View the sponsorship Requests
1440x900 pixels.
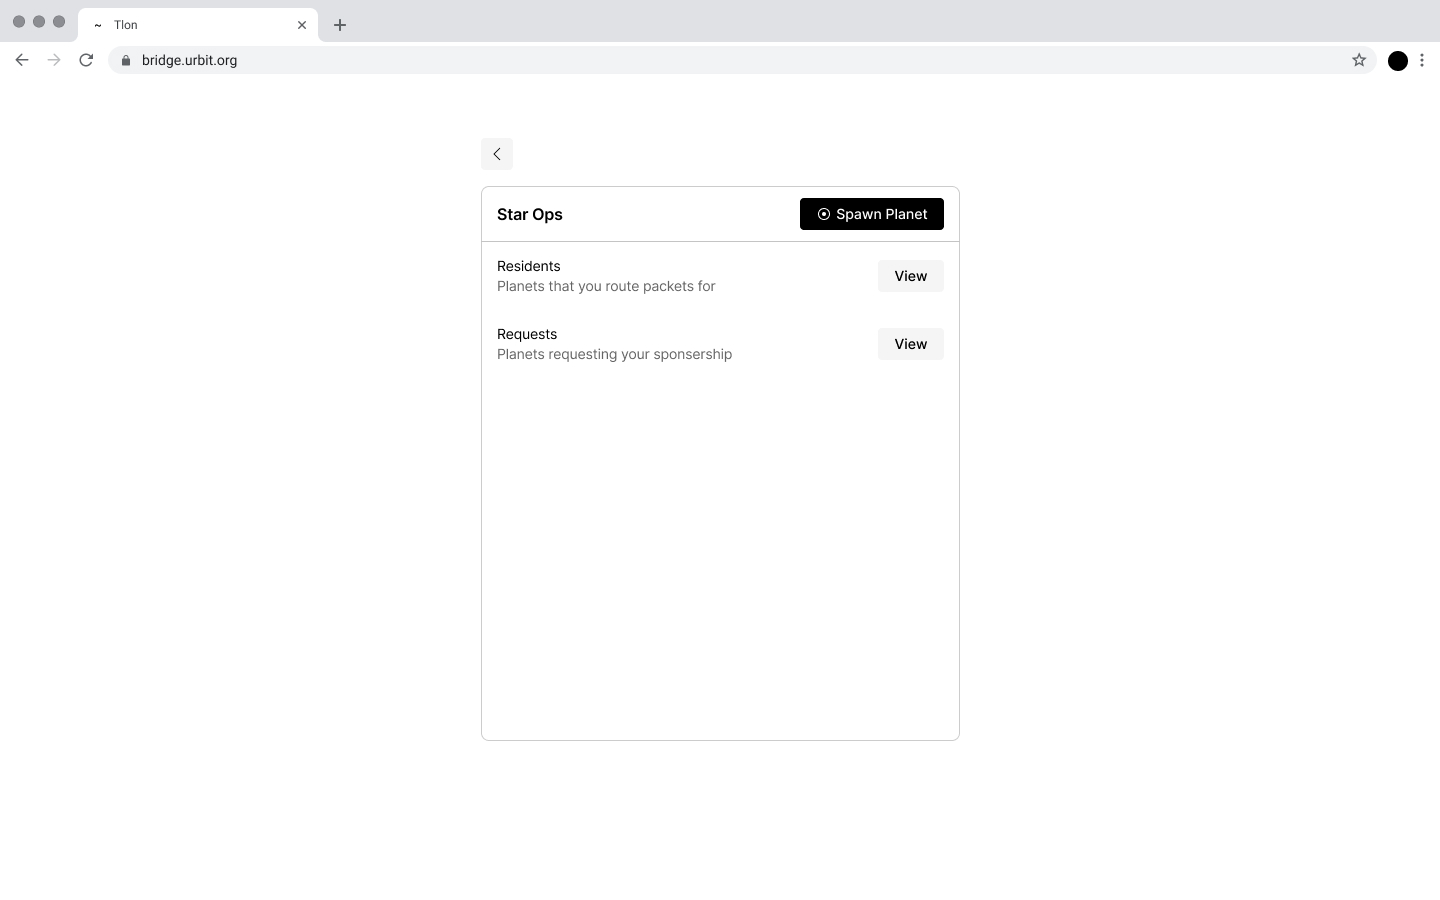pos(910,344)
